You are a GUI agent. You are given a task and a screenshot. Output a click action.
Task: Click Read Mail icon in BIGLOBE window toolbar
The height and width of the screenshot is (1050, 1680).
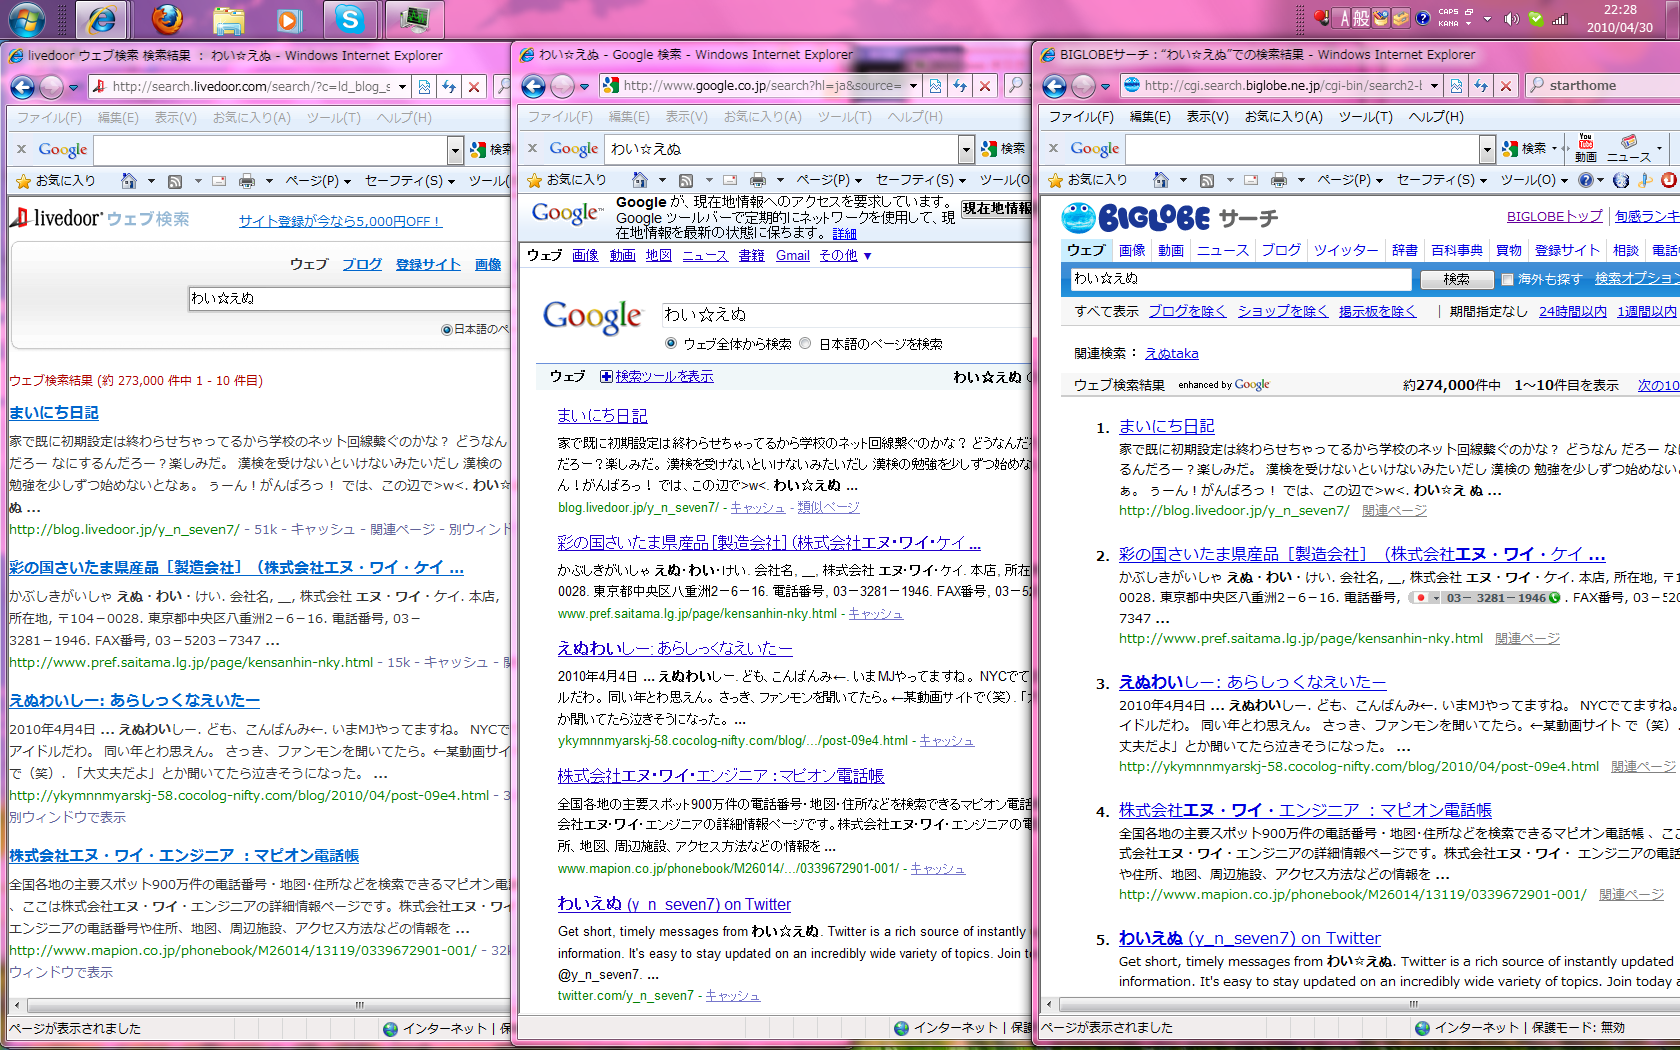pyautogui.click(x=1251, y=180)
